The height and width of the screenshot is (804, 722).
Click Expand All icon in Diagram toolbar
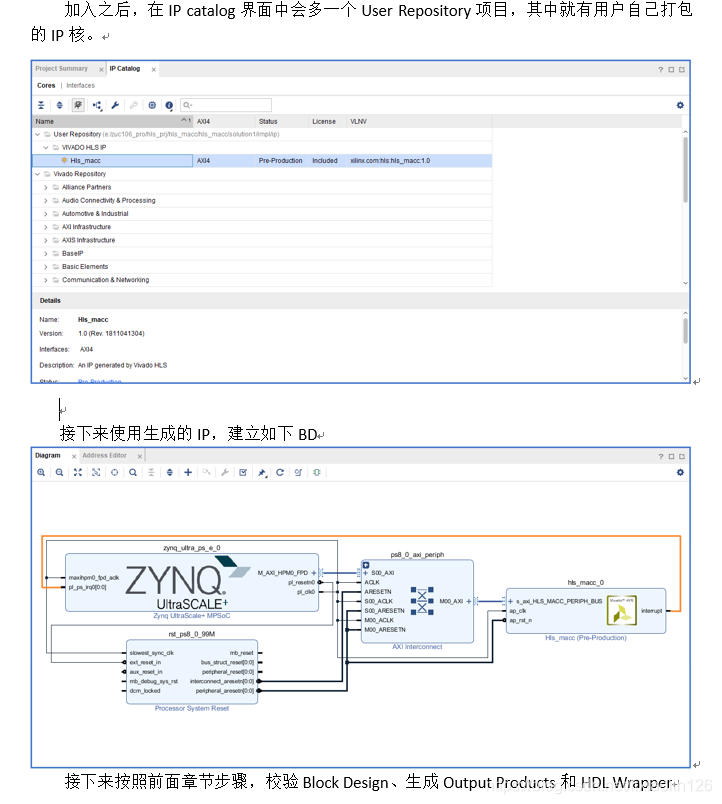click(x=170, y=473)
